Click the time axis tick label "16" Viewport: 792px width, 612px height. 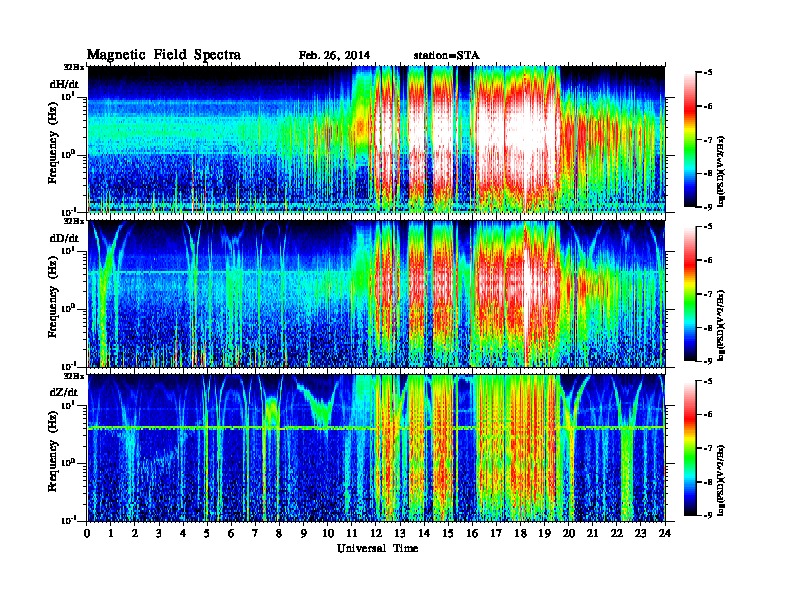click(x=472, y=533)
